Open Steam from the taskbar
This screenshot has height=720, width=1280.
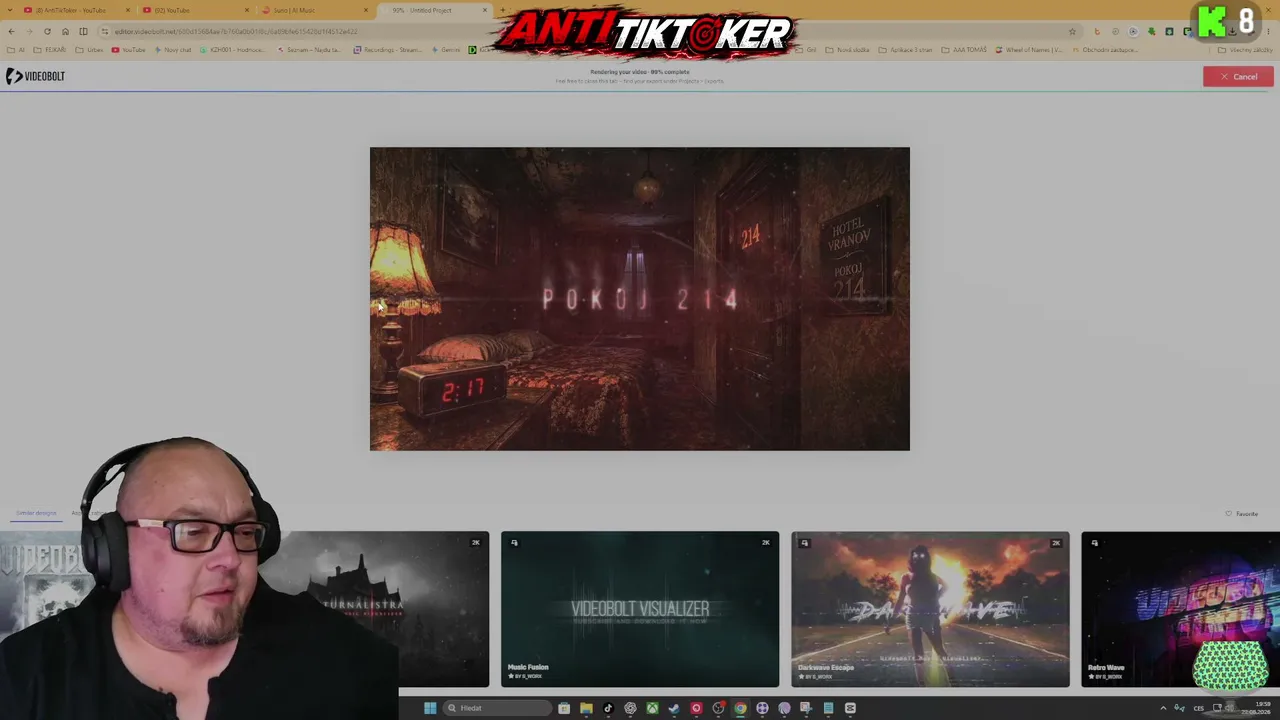674,708
